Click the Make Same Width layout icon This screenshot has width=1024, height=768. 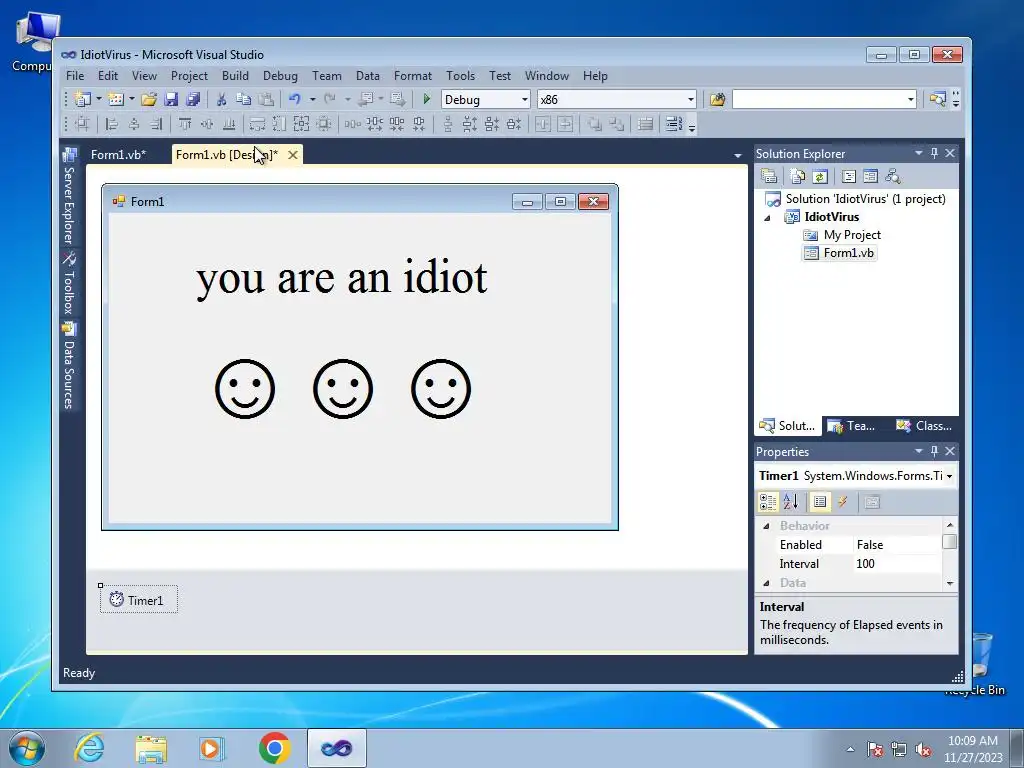[x=257, y=123]
